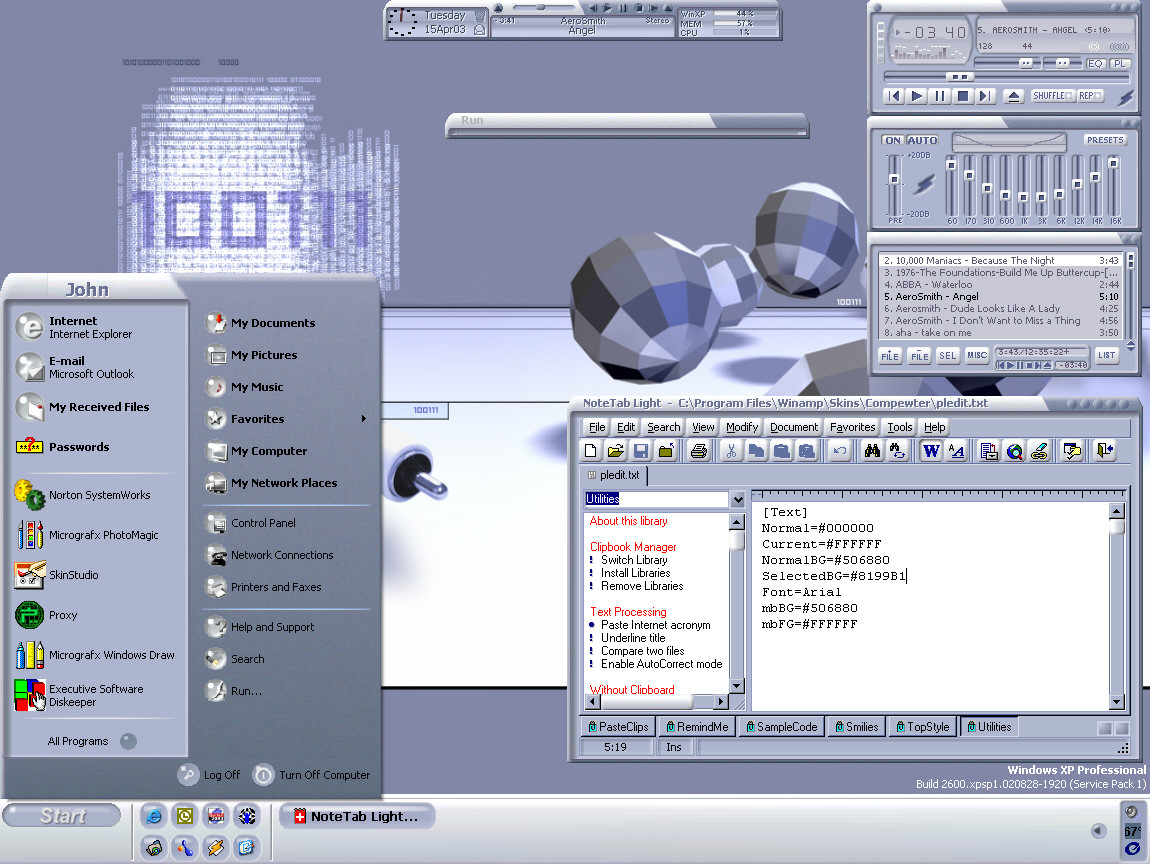Click Cut scissors icon in NoteTab toolbar
This screenshot has height=865, width=1150.
click(731, 451)
